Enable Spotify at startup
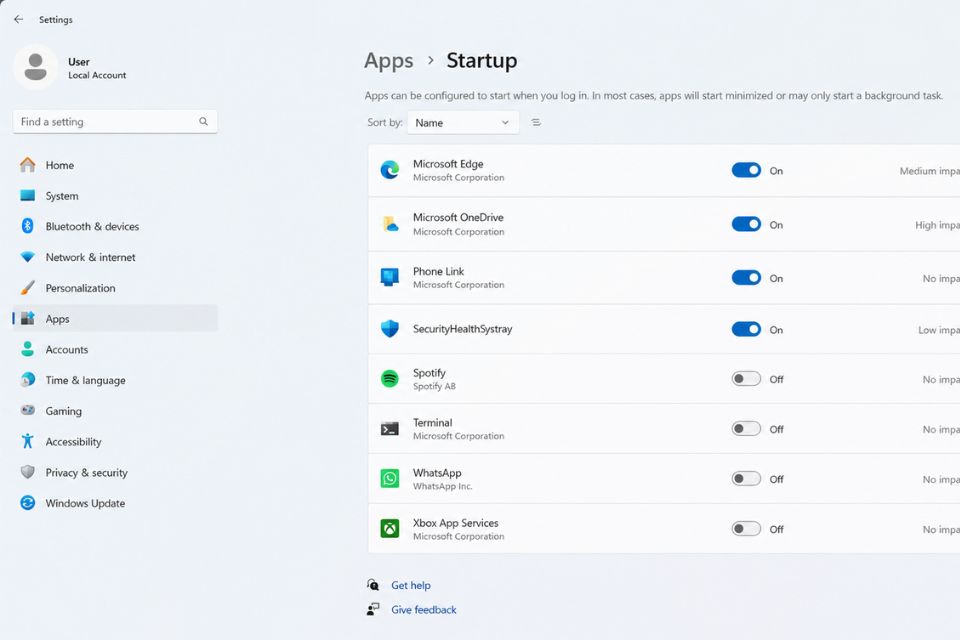 (746, 379)
